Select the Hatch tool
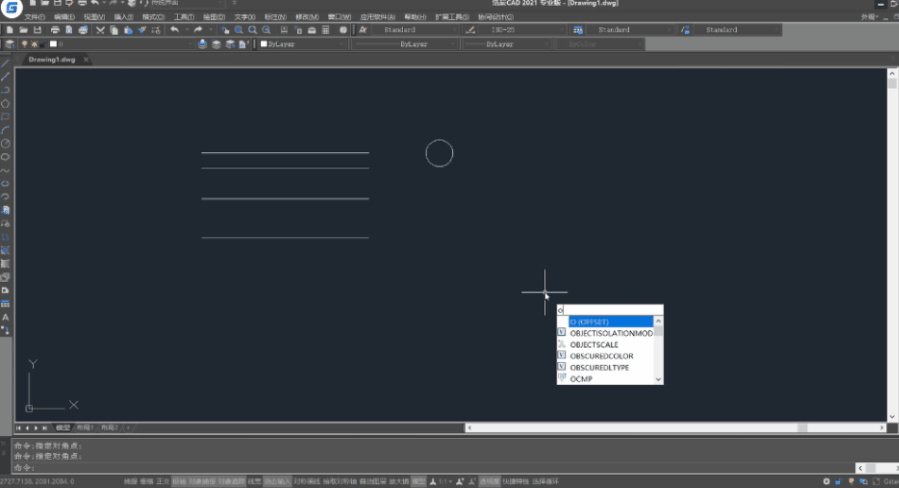The height and width of the screenshot is (488, 899). point(5,264)
